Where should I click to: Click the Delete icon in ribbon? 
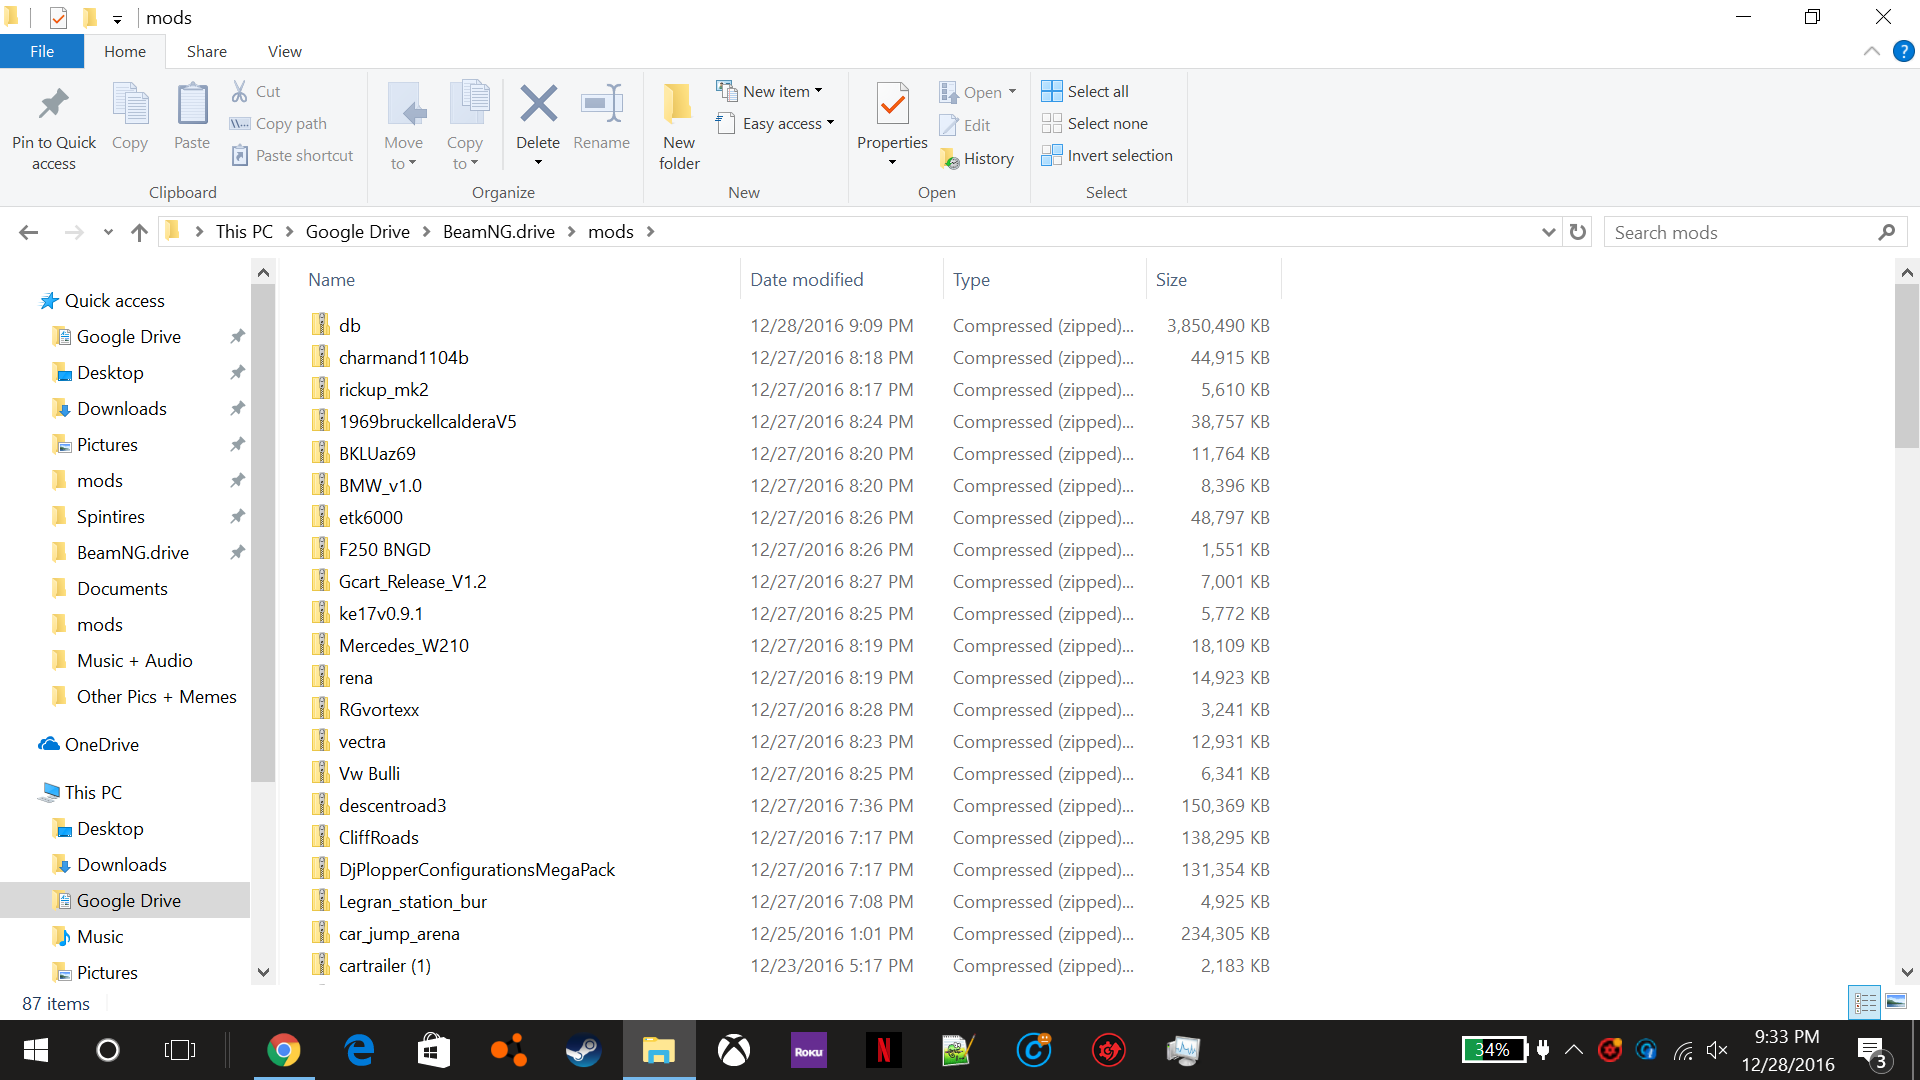pyautogui.click(x=538, y=105)
